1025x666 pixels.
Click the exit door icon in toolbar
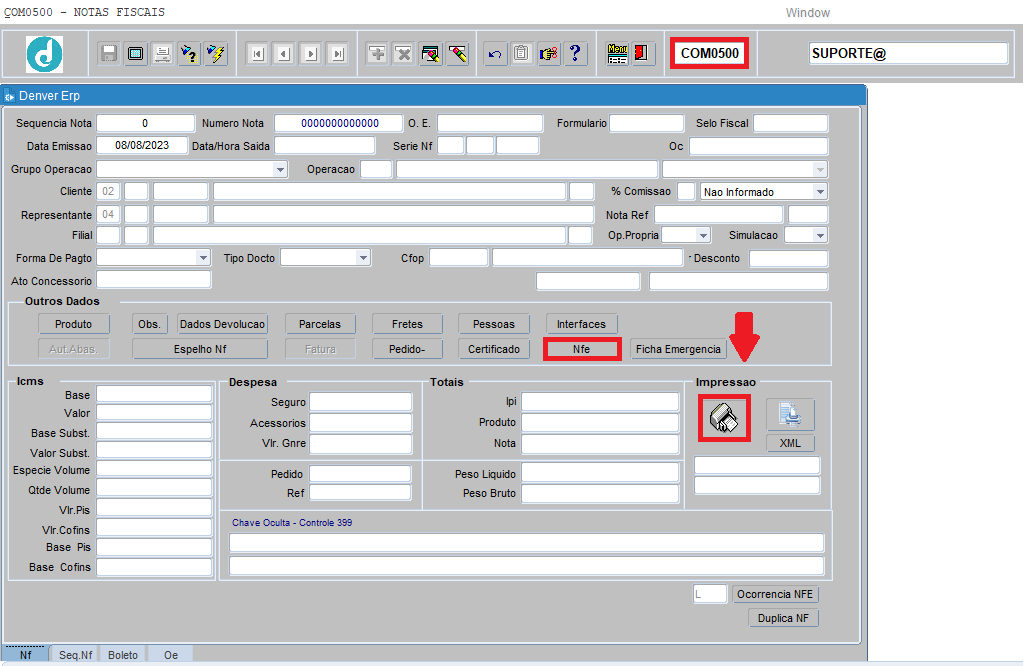(x=643, y=54)
